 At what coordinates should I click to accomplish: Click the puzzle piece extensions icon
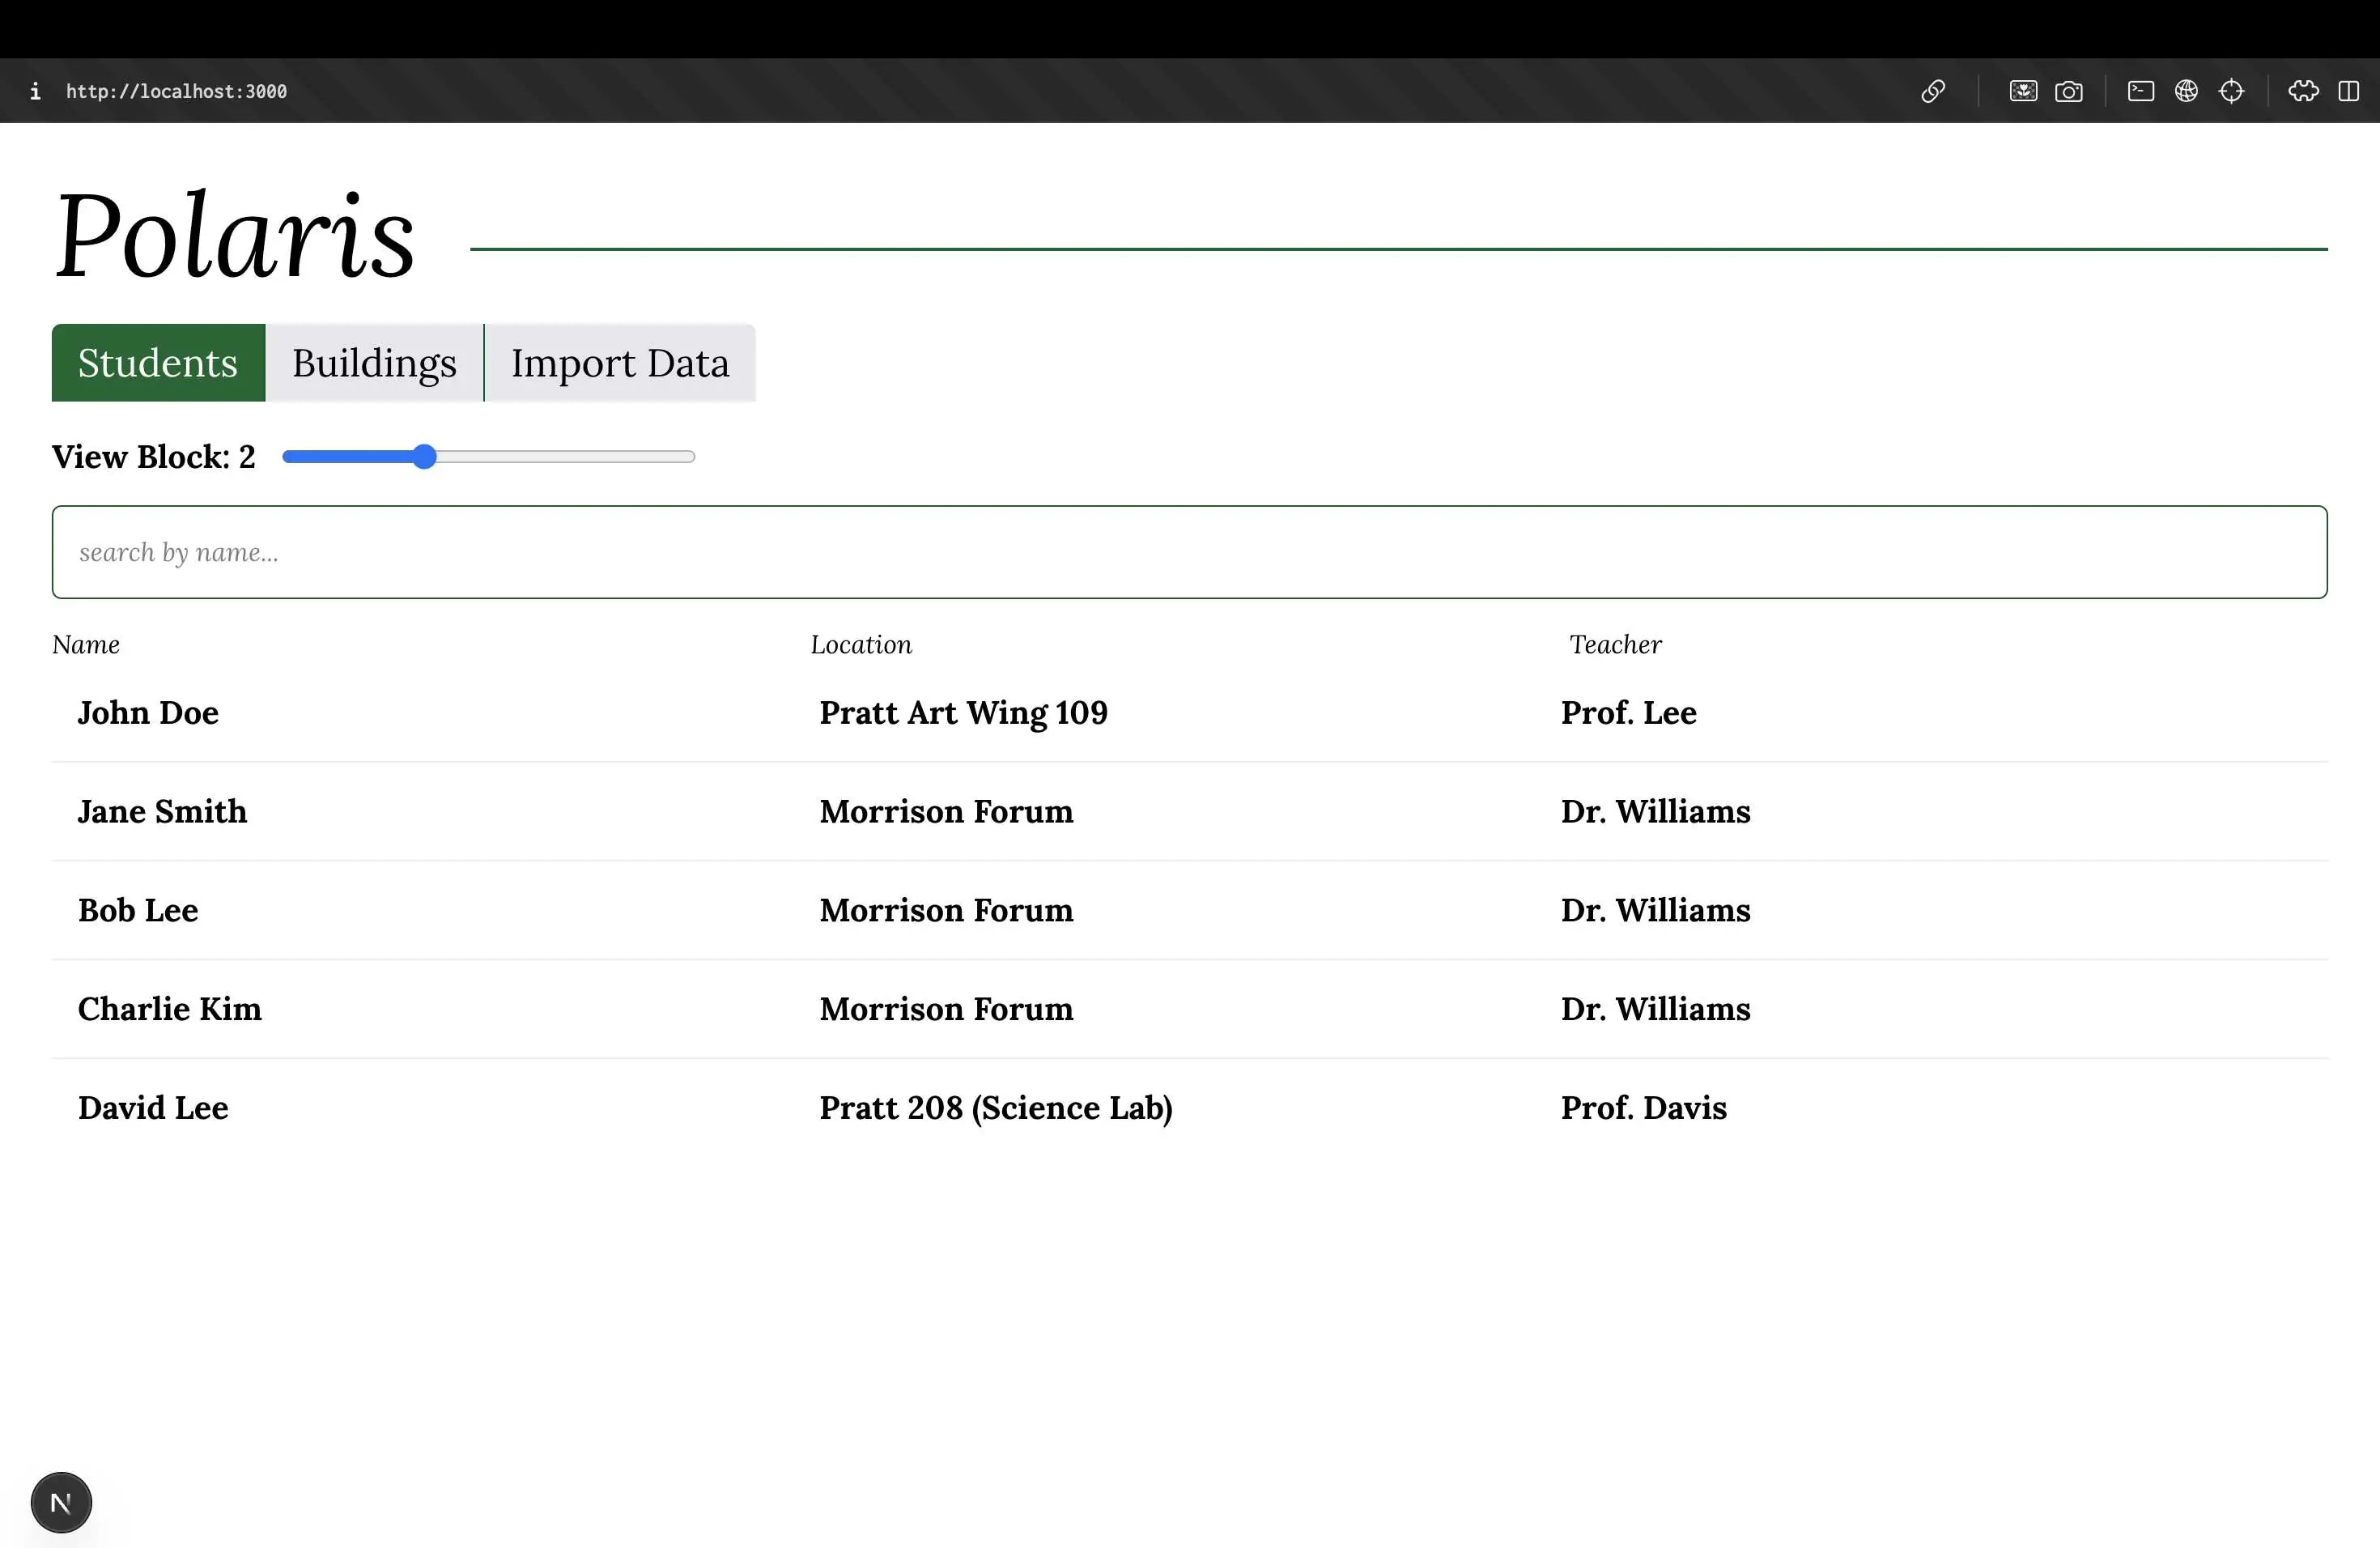(x=2303, y=91)
